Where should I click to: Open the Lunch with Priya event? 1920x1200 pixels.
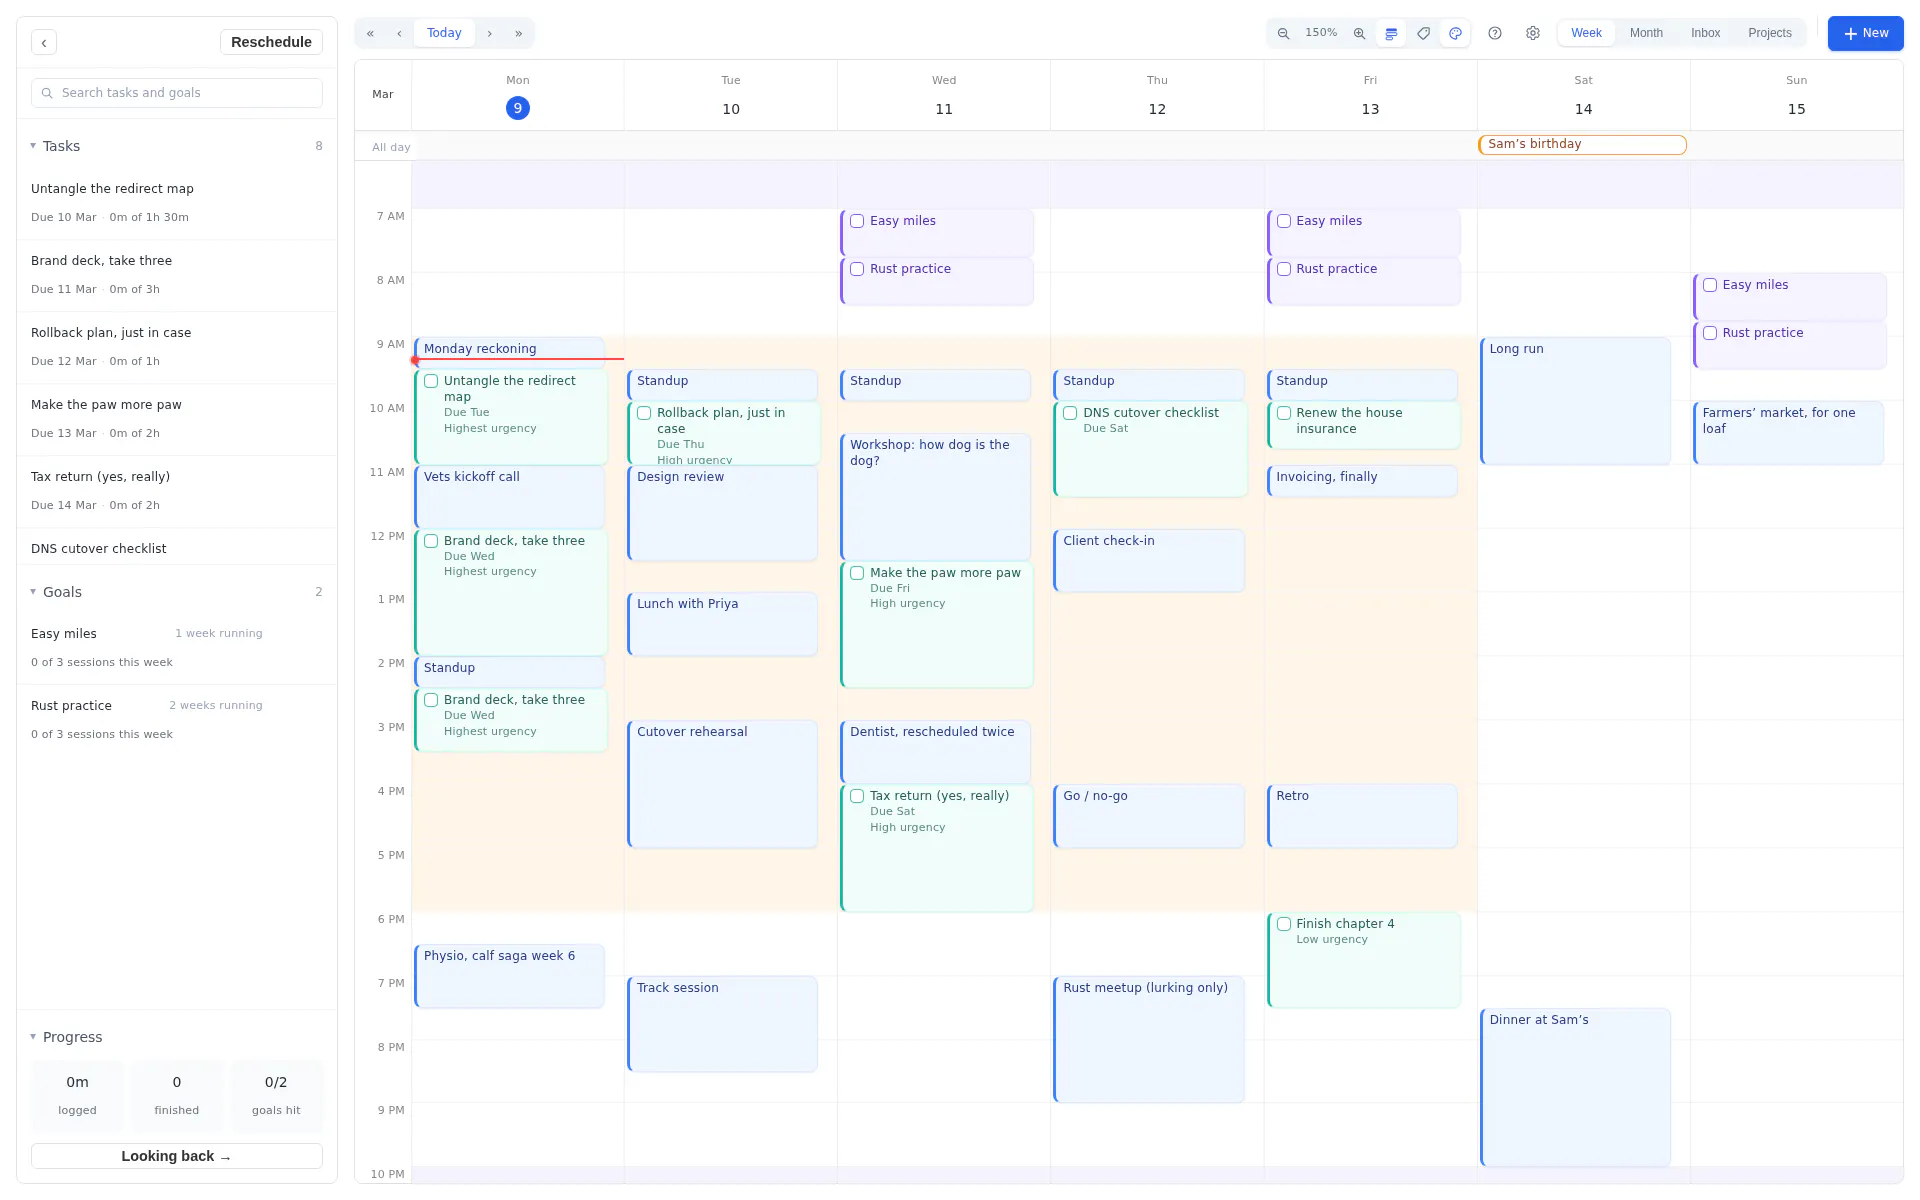coord(722,624)
